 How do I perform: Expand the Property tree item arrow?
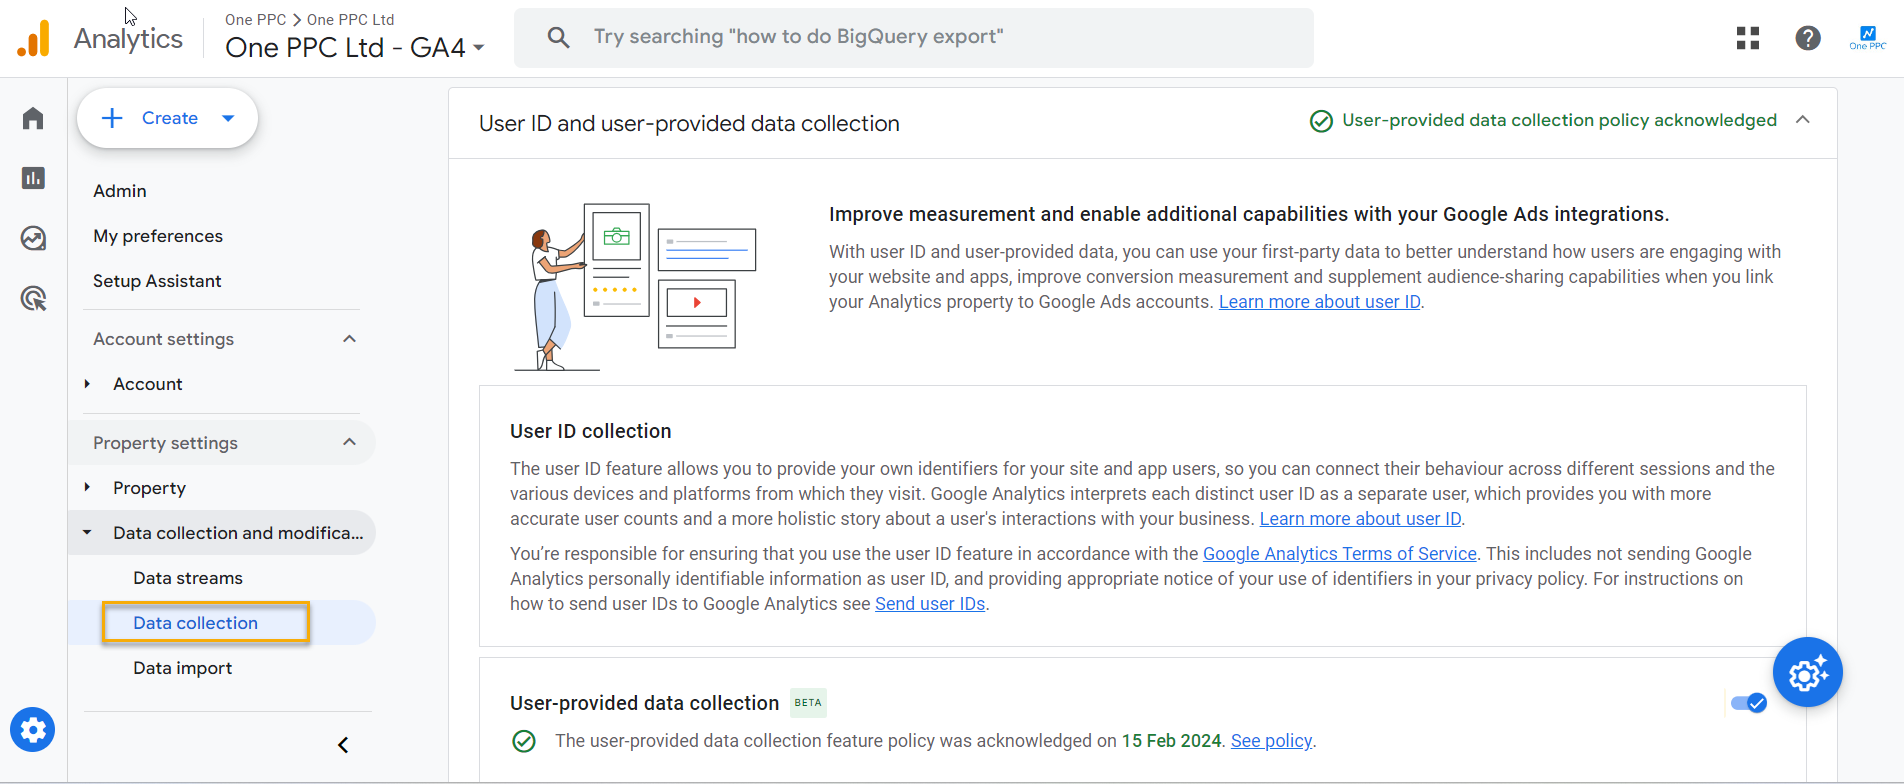click(x=87, y=487)
